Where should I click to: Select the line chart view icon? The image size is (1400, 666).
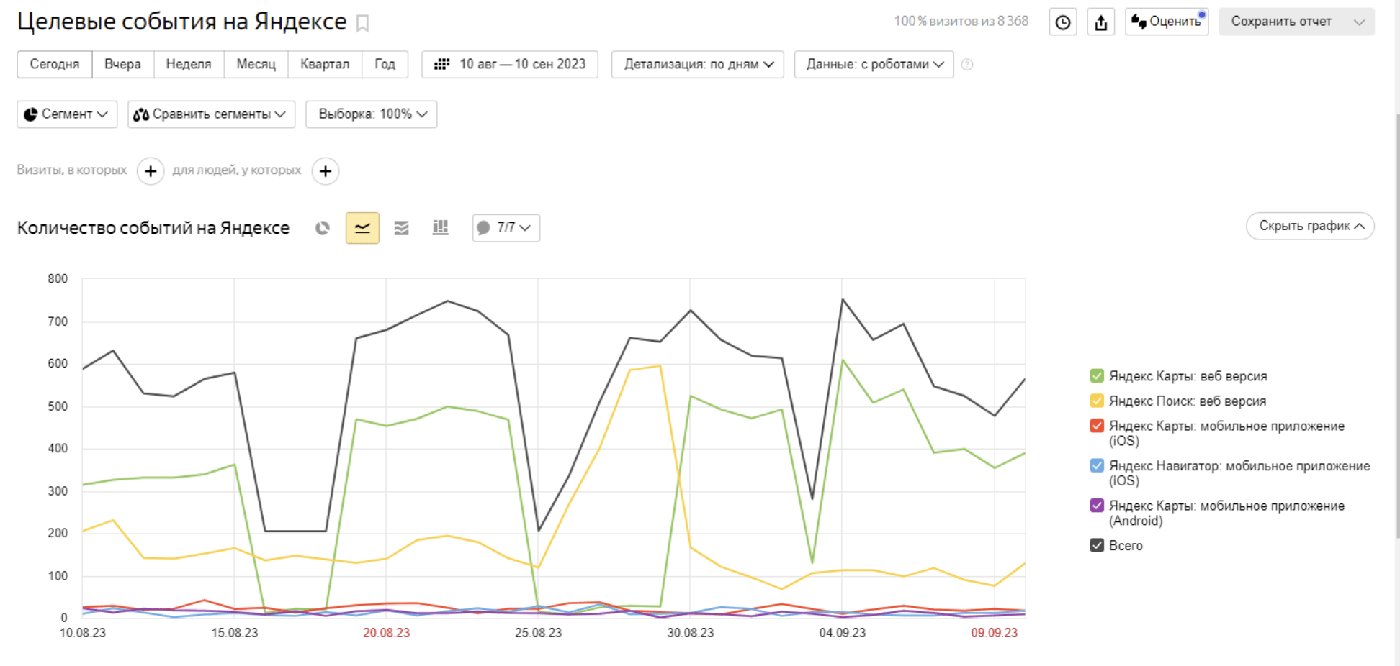pyautogui.click(x=363, y=228)
